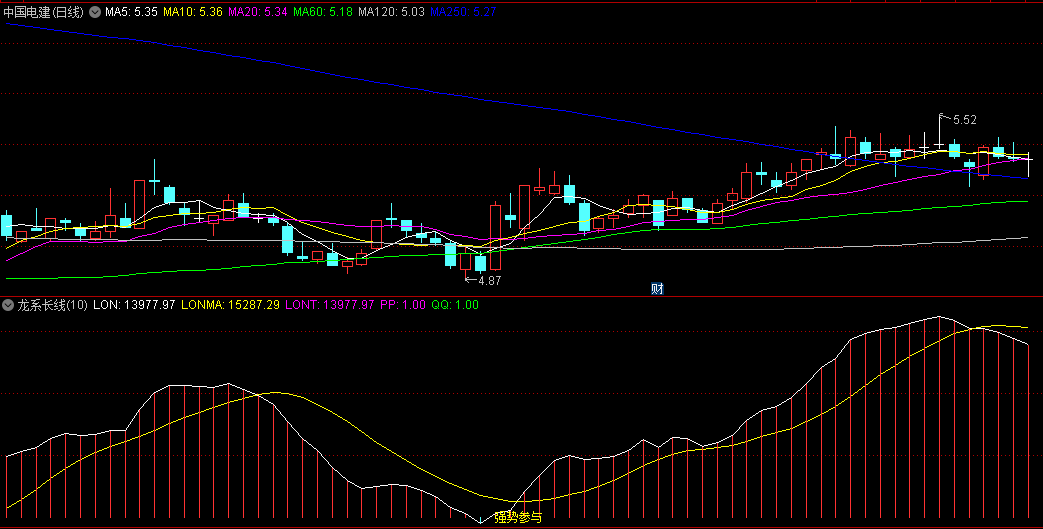
Task: Open the dropdown beside 中国电建(日线) title
Action: pyautogui.click(x=95, y=12)
